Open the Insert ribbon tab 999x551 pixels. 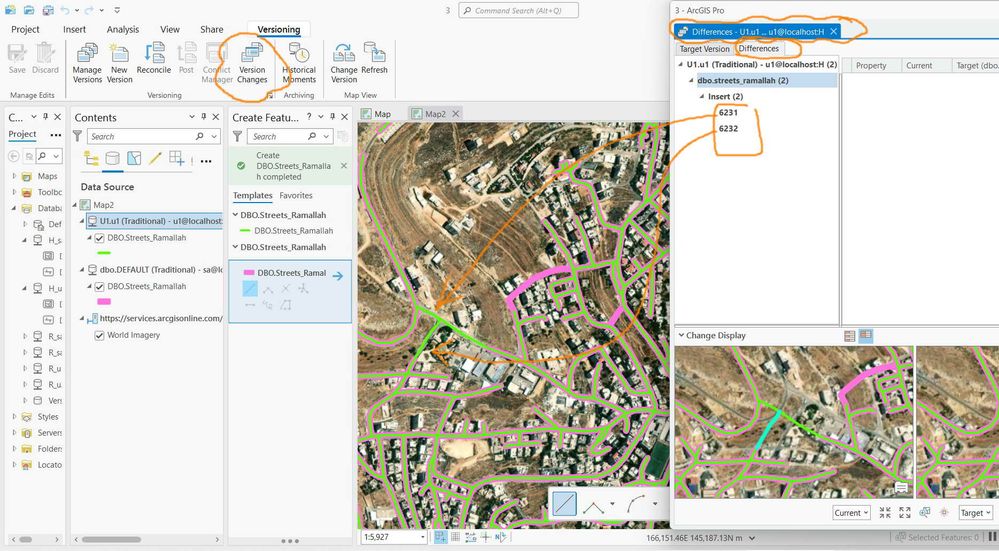(x=75, y=29)
